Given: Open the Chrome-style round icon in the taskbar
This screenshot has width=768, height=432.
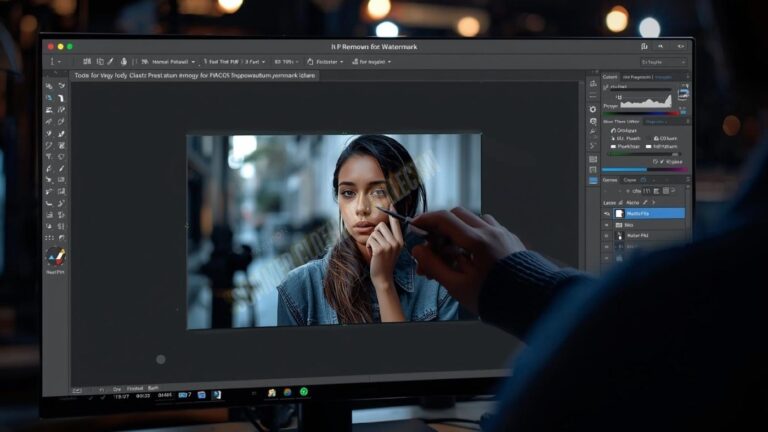Looking at the screenshot, I should [288, 392].
